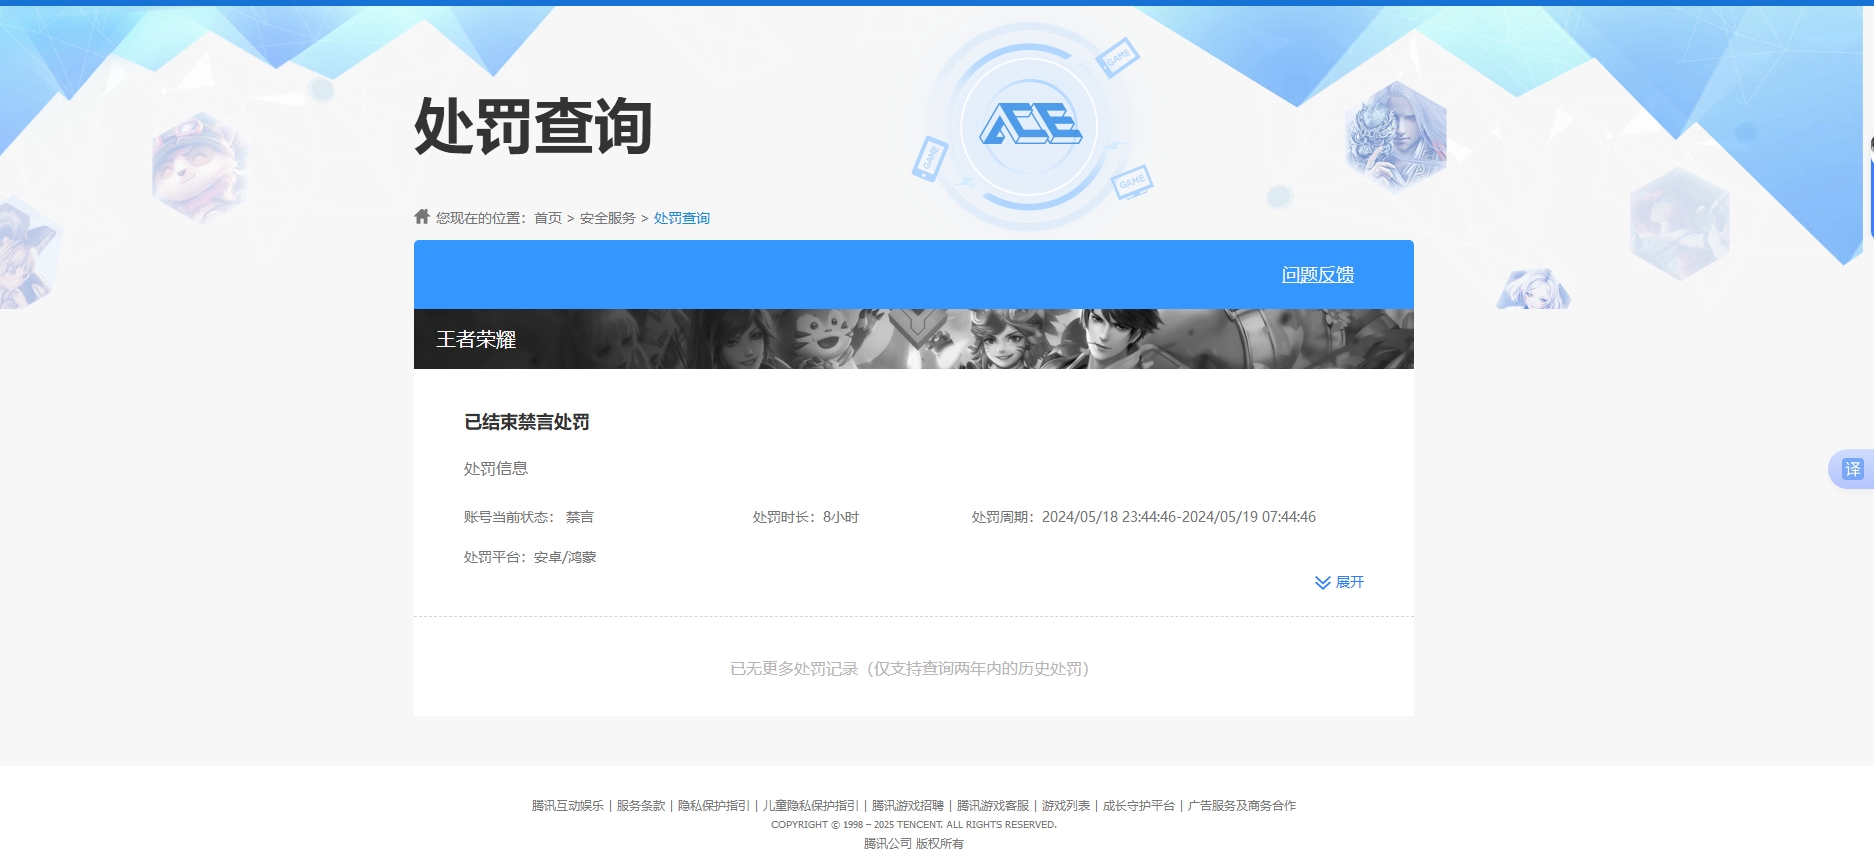Click the 处罚平台: 安卓/鸿蒙 text
The height and width of the screenshot is (852, 1874).
(530, 557)
